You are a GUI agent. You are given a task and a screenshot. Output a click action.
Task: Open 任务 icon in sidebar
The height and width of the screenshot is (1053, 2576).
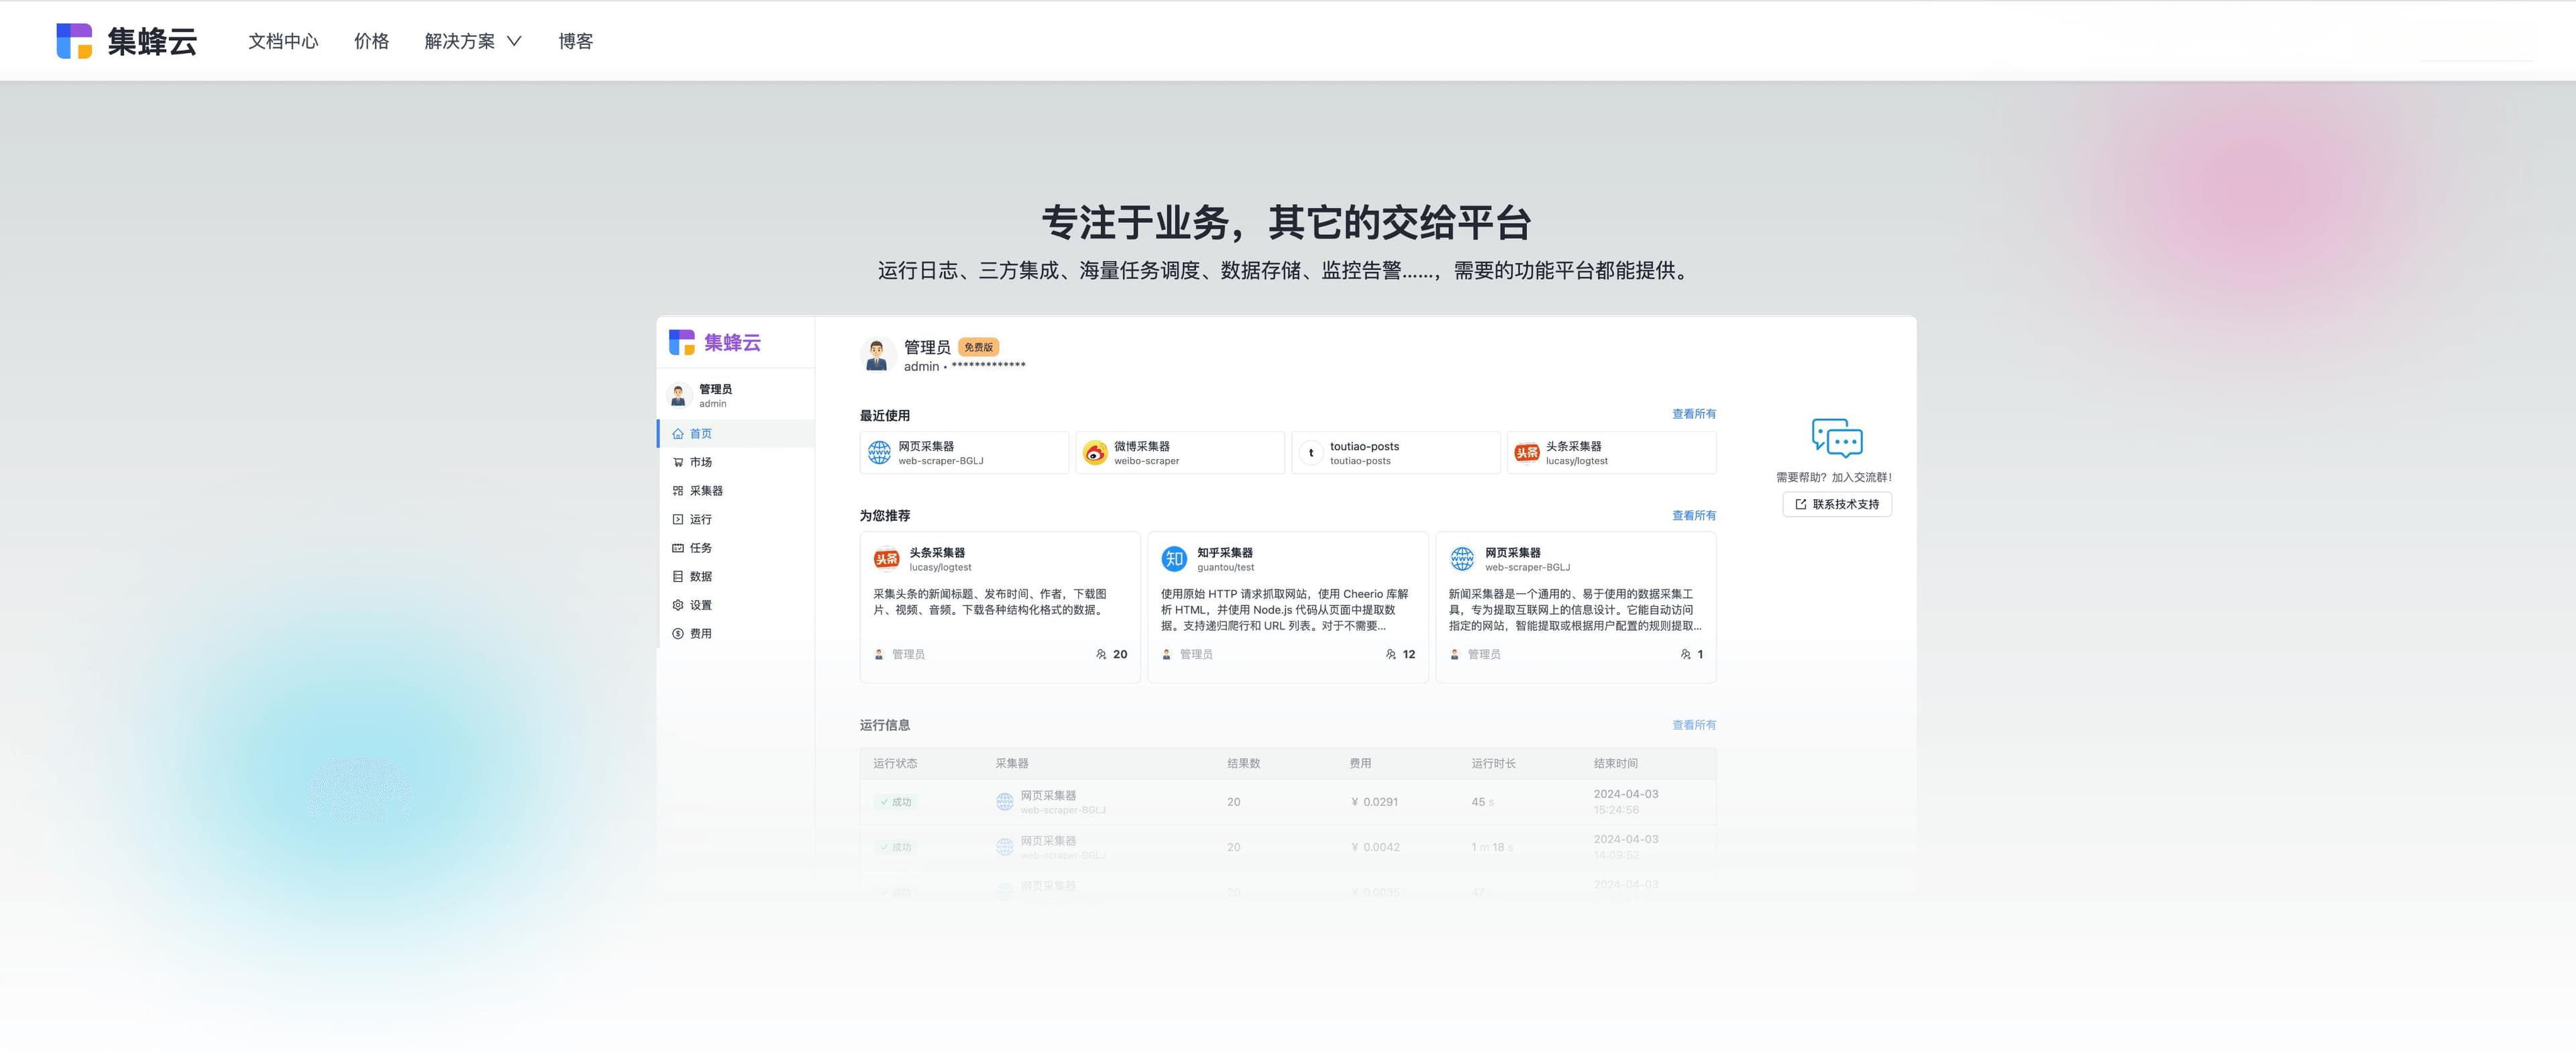point(678,548)
